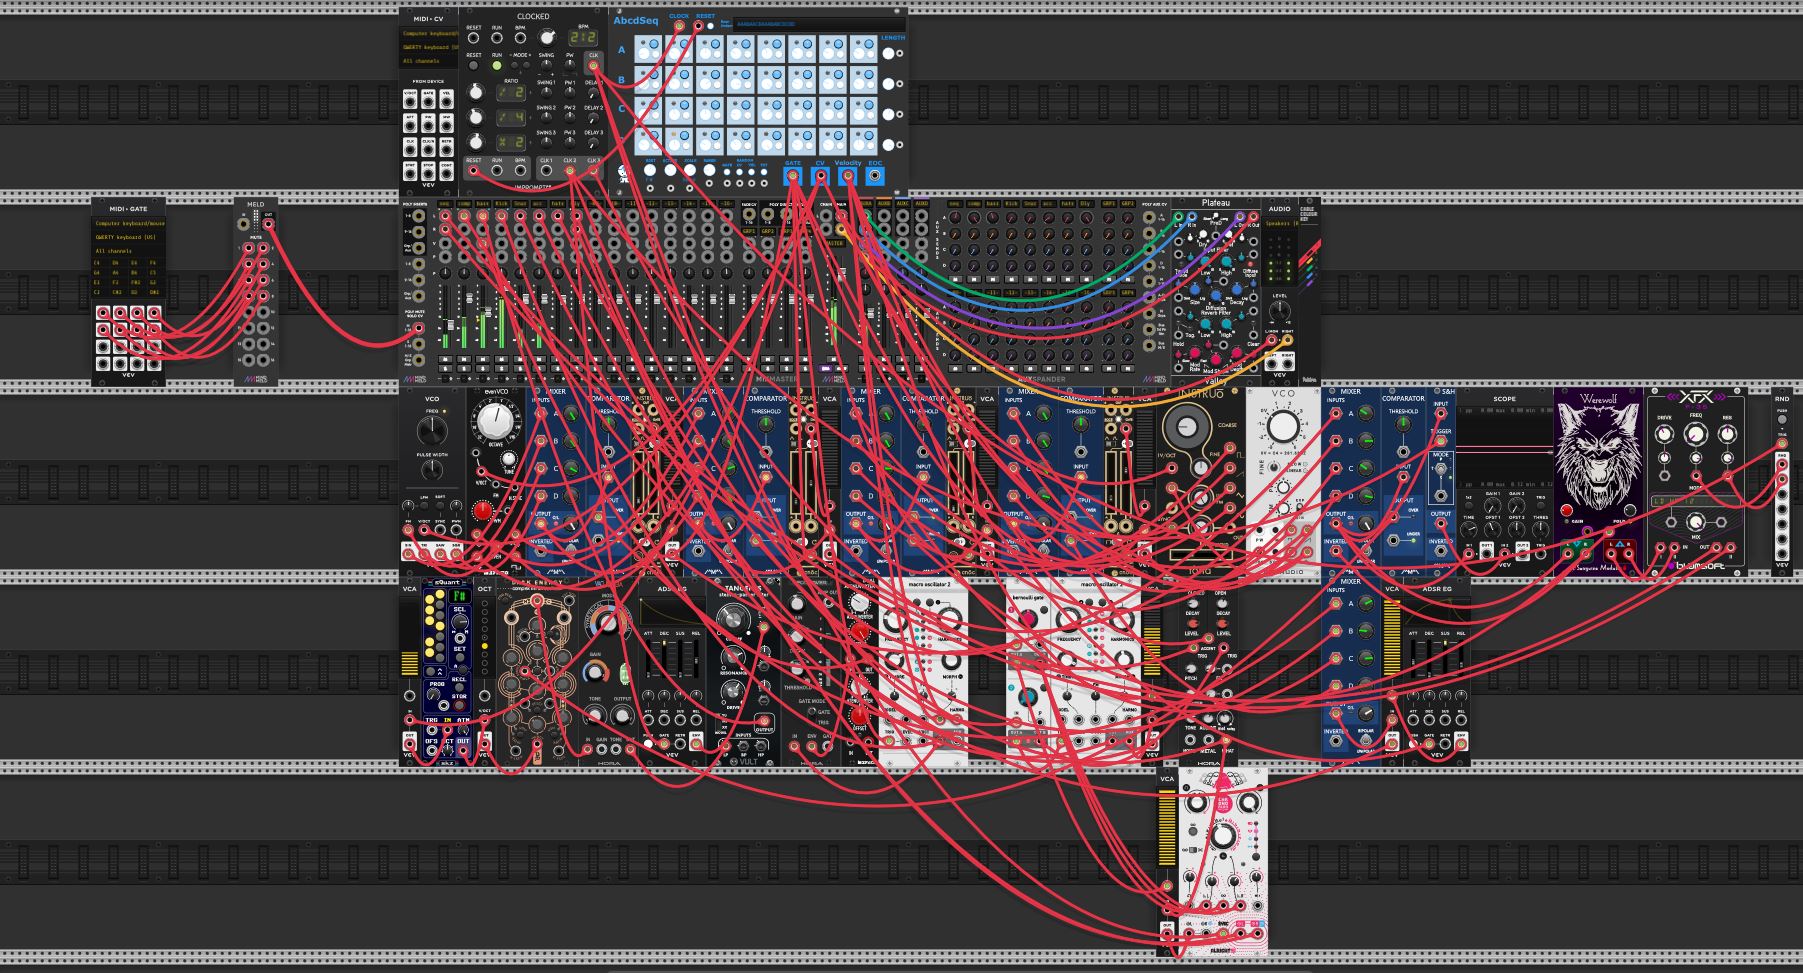This screenshot has width=1803, height=973.
Task: Click the CLOCK input jack on AbcdSeq
Action: [x=679, y=25]
